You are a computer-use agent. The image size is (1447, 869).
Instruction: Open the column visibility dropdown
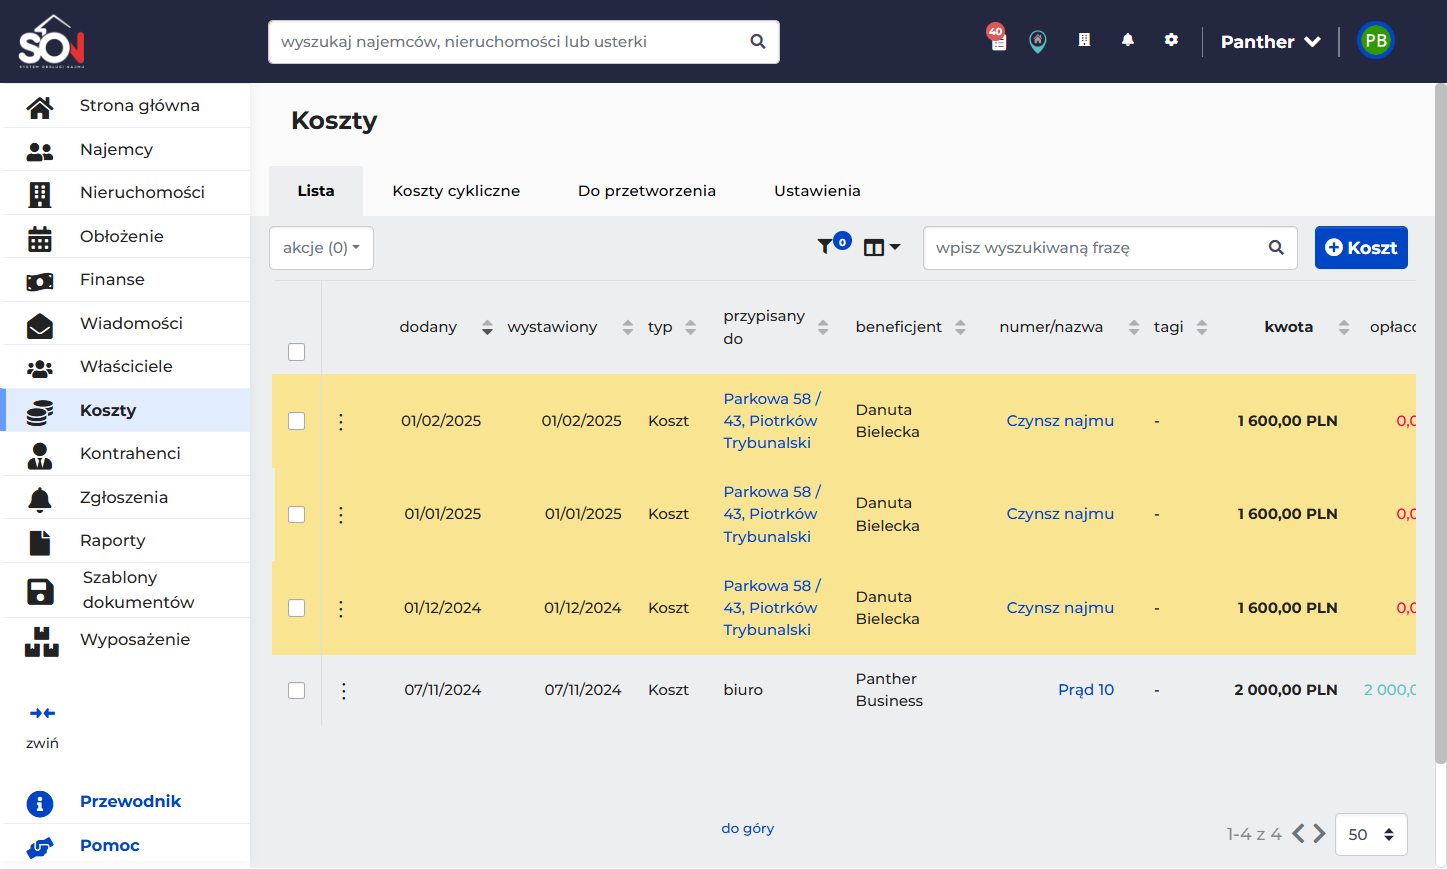point(882,247)
